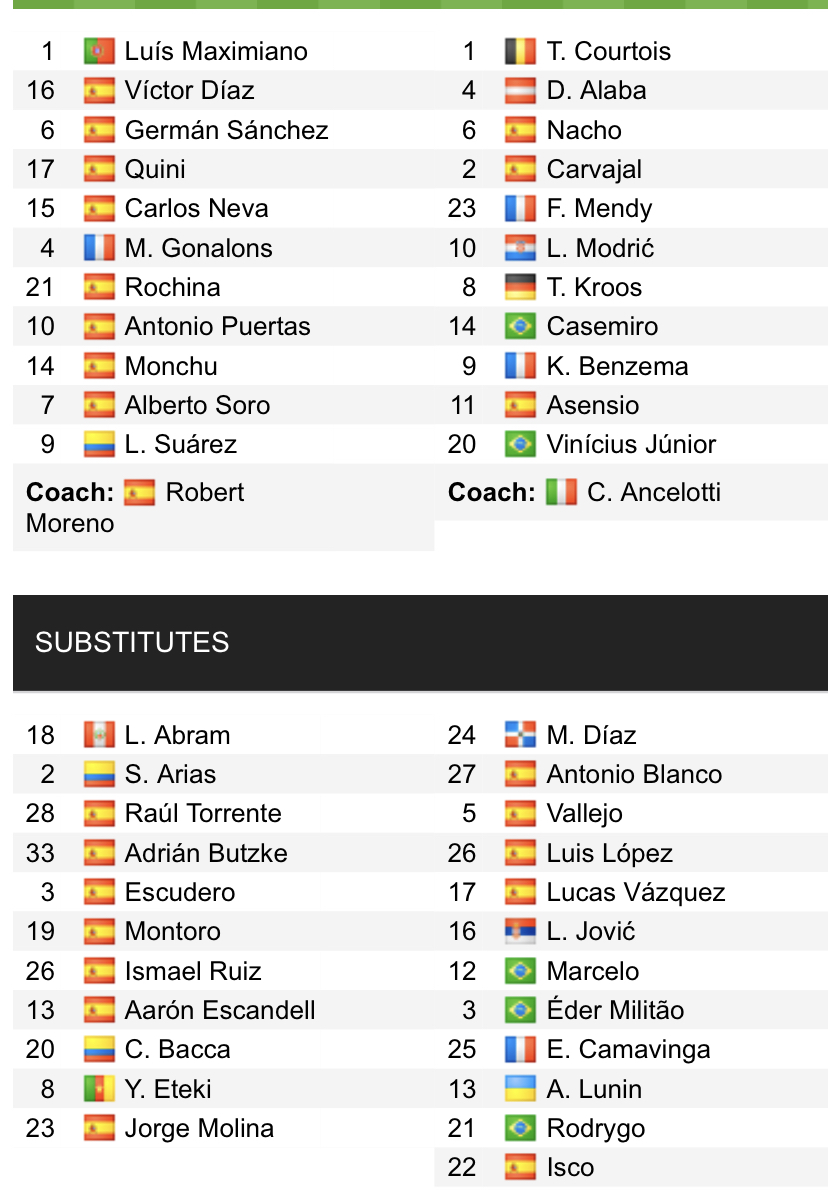
Task: Open substitute E. Camavinga's profile
Action: [x=628, y=1050]
